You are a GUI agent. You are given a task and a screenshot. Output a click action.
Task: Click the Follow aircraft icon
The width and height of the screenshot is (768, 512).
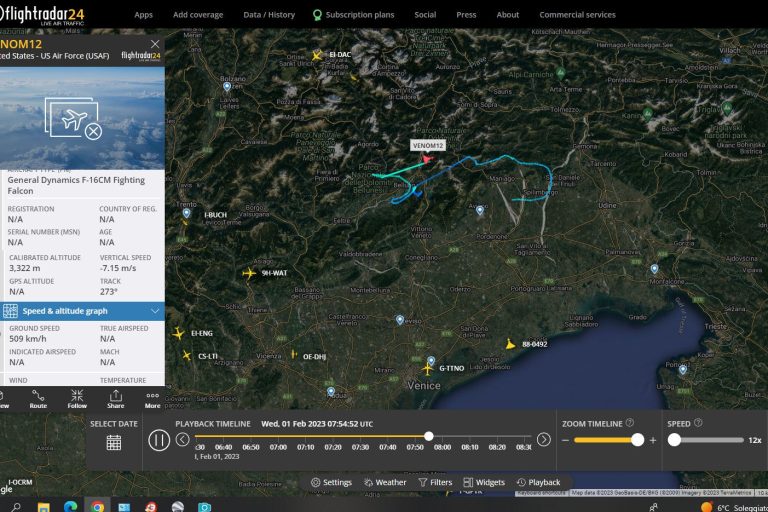77,398
